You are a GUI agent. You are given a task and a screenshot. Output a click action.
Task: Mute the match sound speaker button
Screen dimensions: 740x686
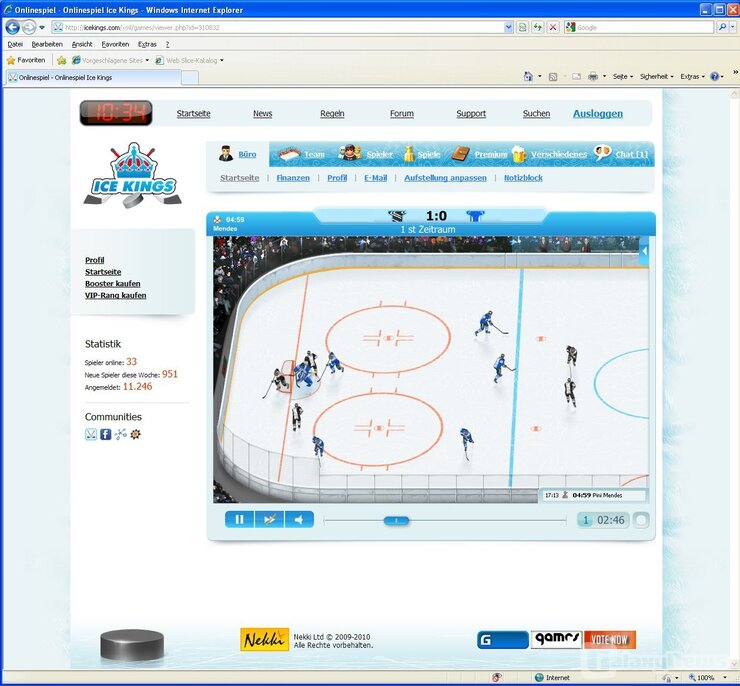[x=299, y=519]
